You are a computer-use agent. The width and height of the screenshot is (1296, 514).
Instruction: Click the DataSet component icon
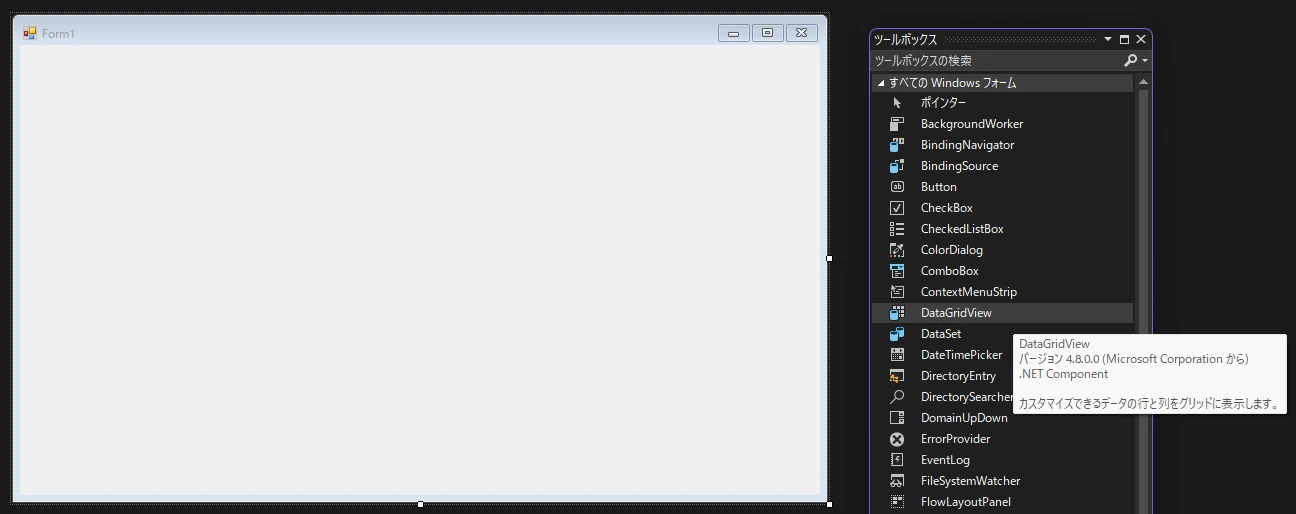point(897,334)
